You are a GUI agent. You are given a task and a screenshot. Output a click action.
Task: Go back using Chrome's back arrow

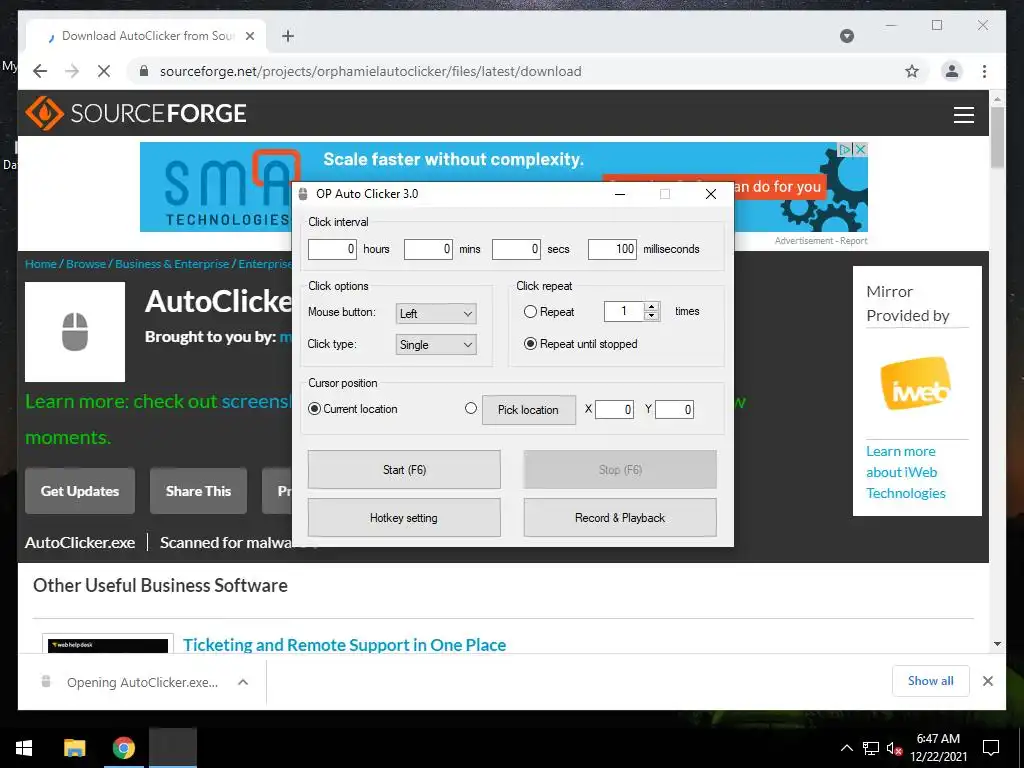pyautogui.click(x=40, y=71)
